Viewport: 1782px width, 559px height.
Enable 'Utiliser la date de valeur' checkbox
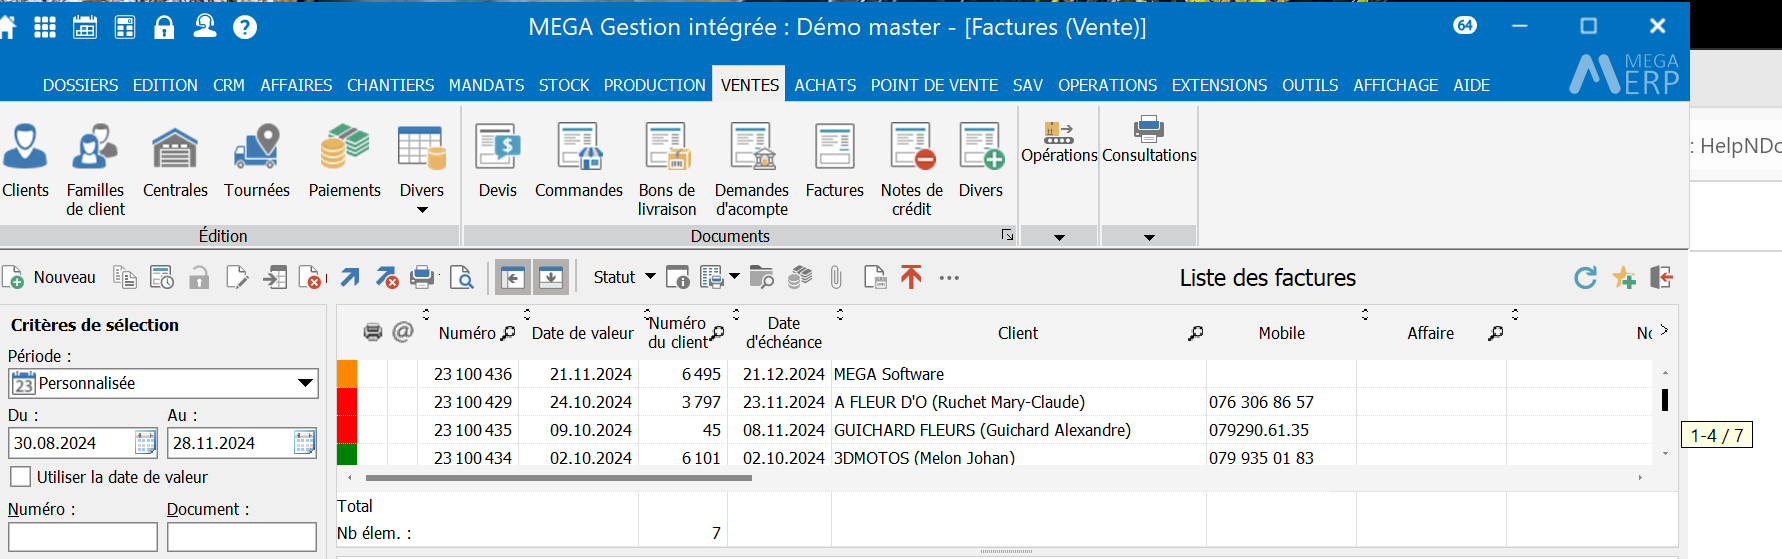[21, 477]
